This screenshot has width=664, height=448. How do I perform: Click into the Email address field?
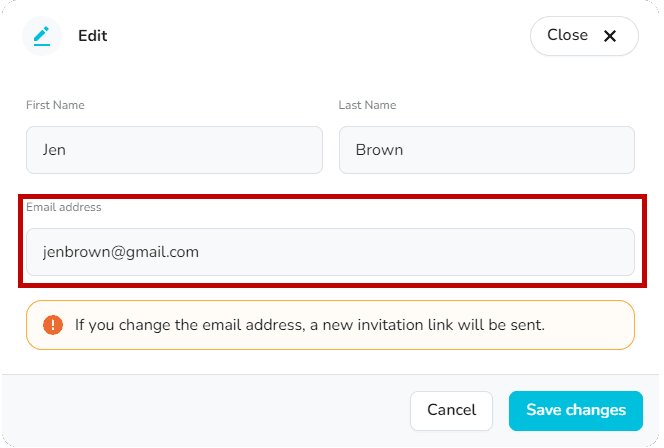click(x=330, y=252)
